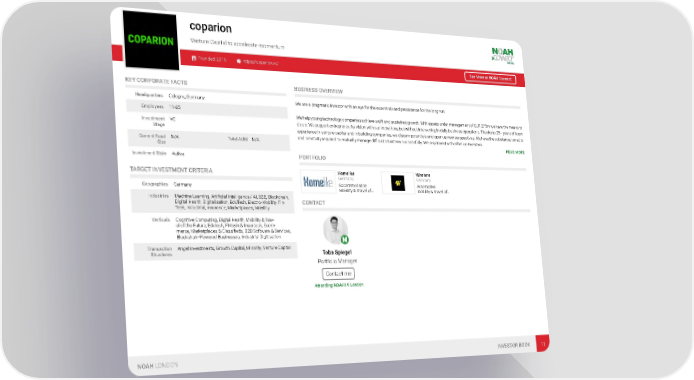Click the black Wirelane portfolio logo

tap(397, 183)
